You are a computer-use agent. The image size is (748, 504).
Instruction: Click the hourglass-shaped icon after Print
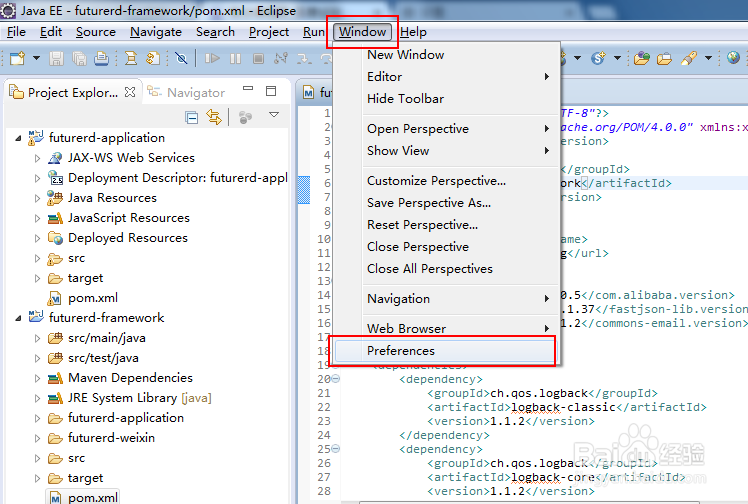point(130,59)
